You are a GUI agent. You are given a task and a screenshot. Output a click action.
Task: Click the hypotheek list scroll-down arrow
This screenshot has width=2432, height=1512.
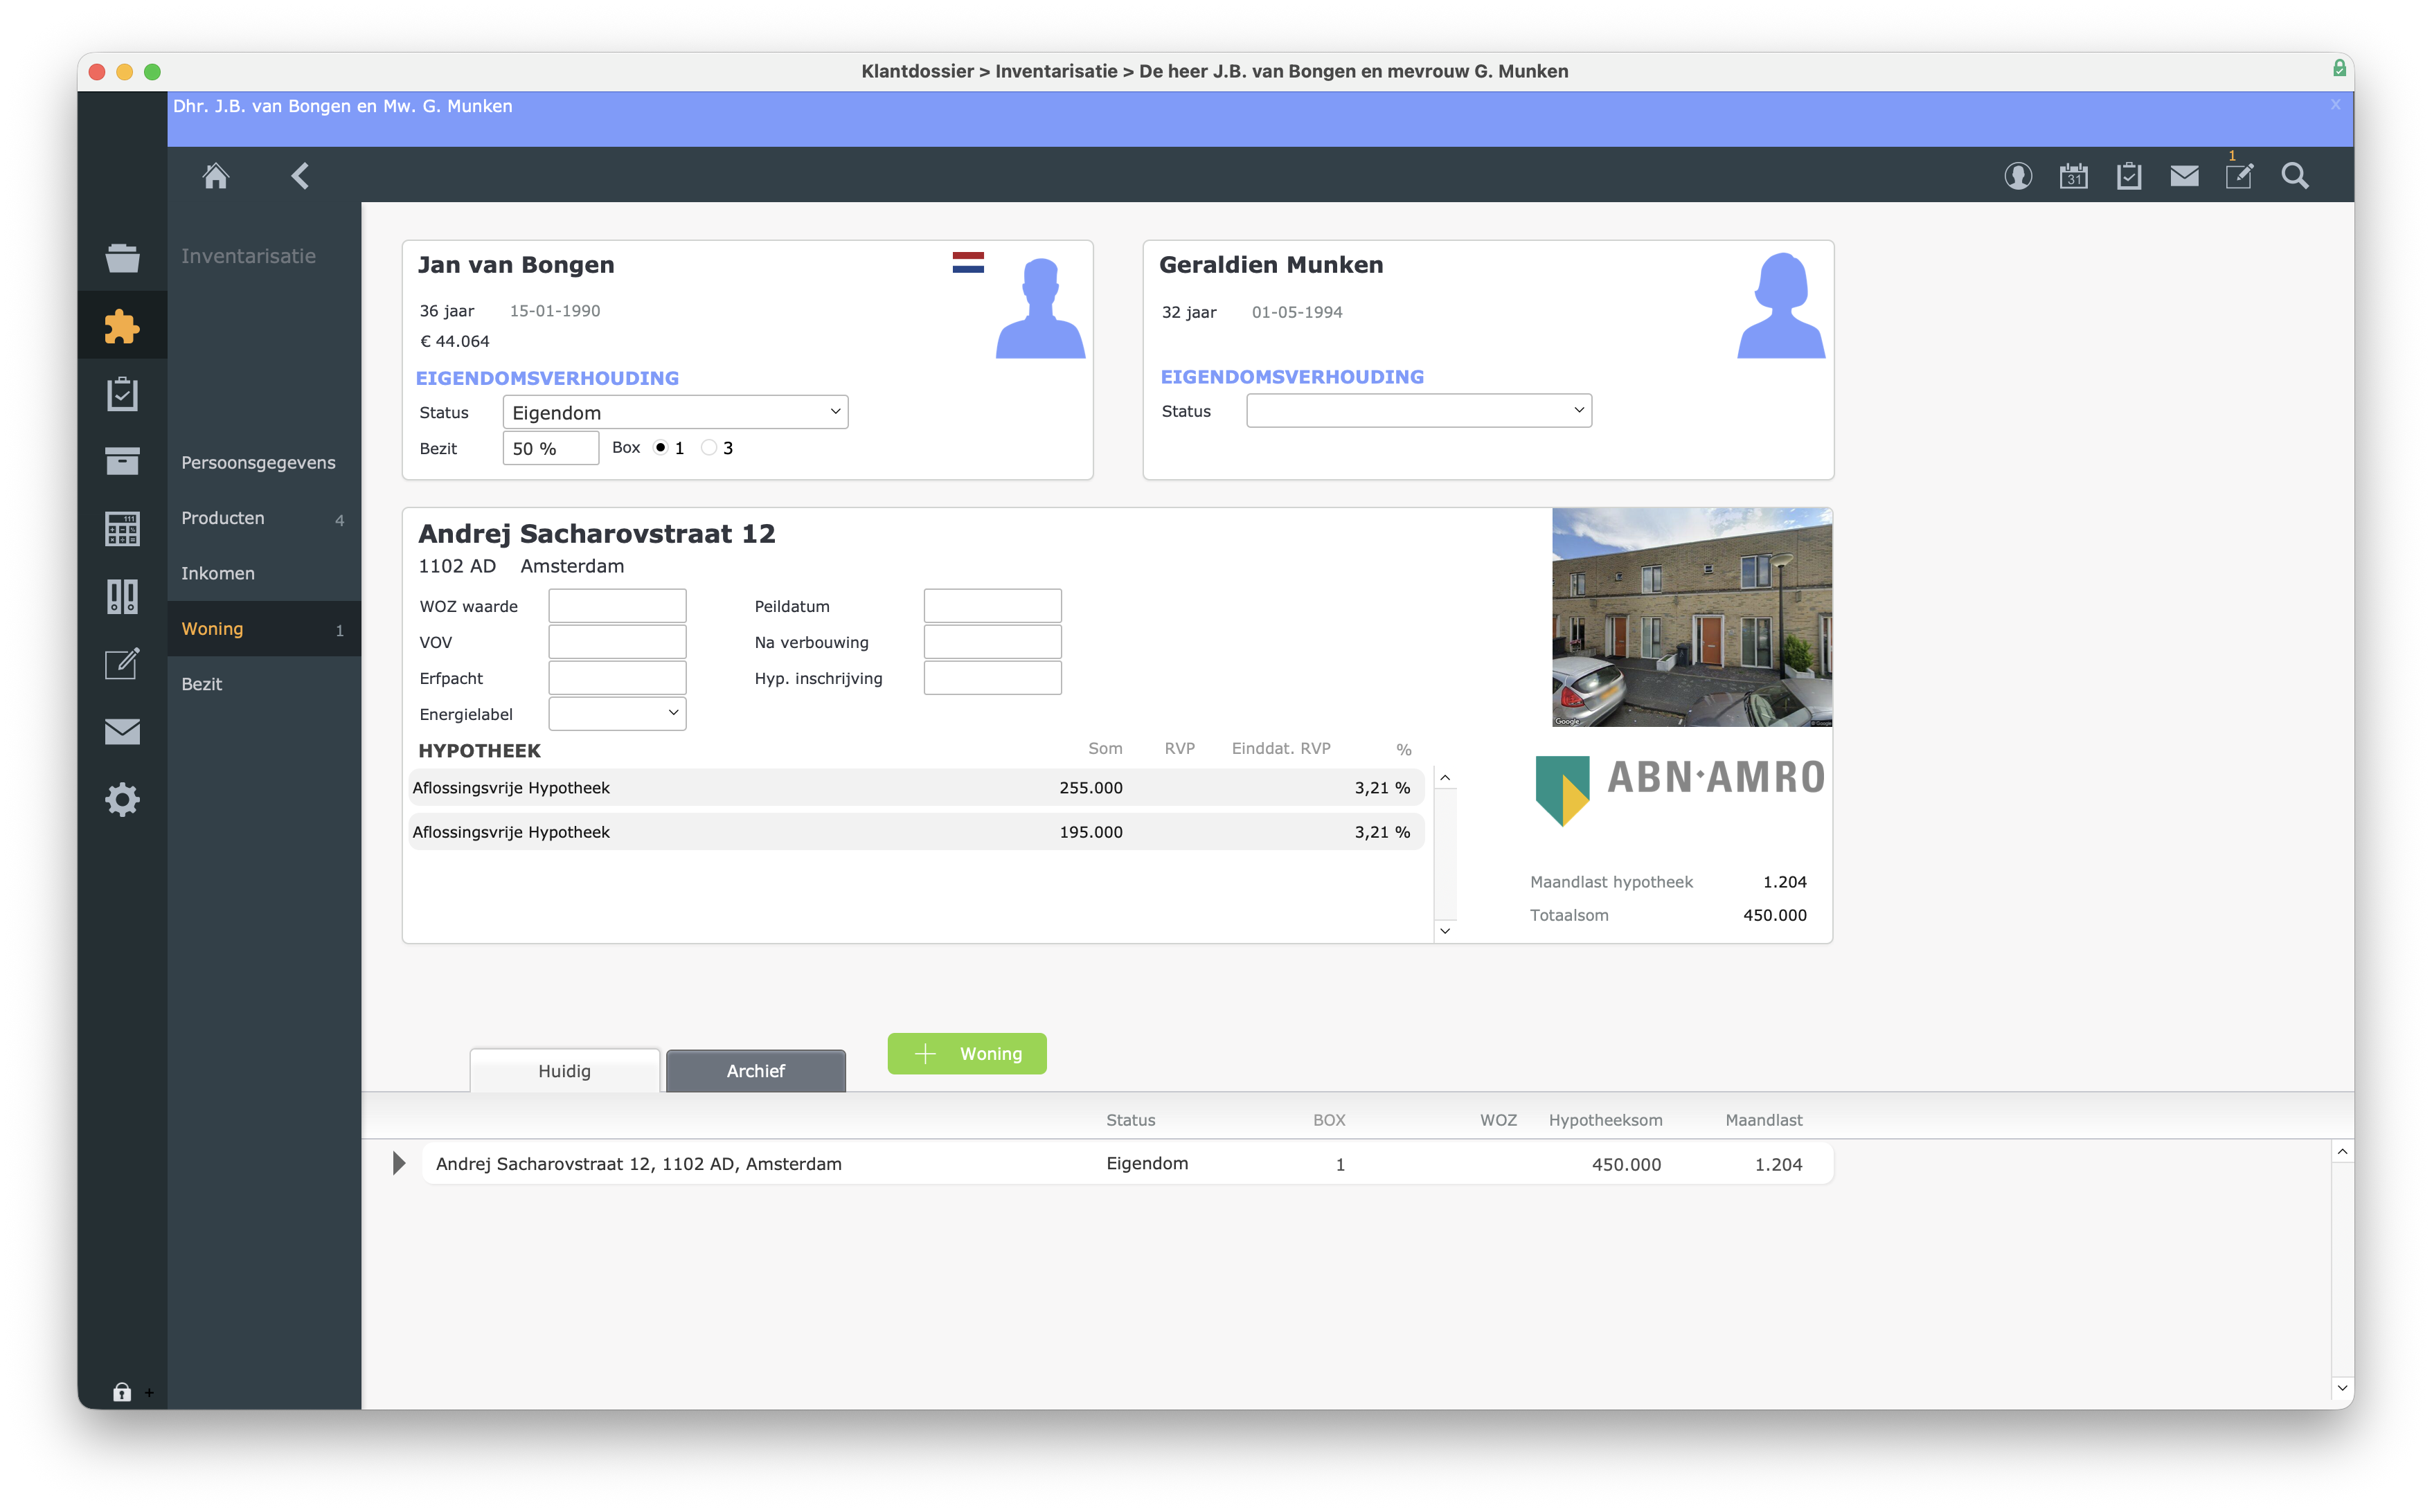1445,931
